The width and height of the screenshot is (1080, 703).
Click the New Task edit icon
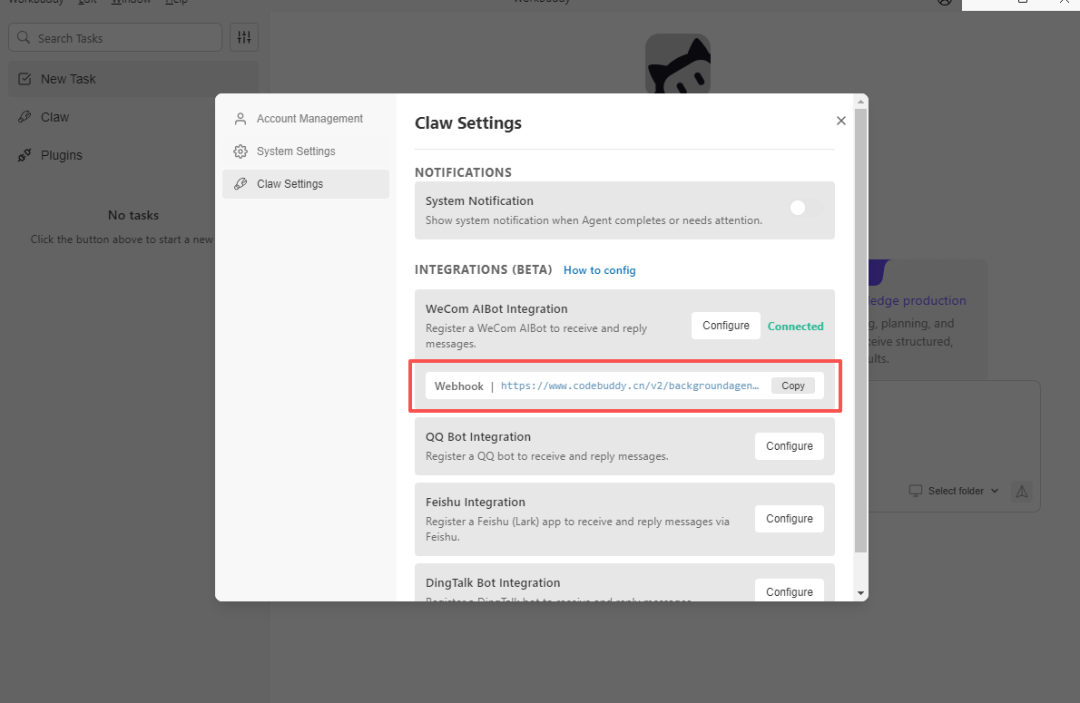(x=25, y=79)
